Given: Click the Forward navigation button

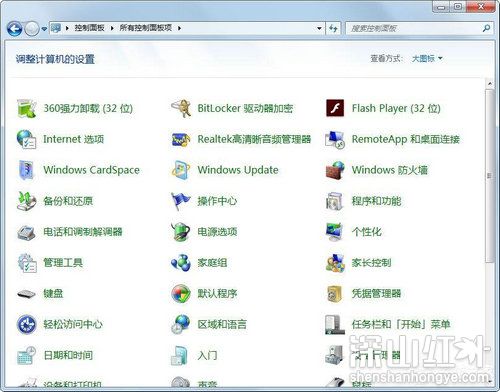Looking at the screenshot, I should click(32, 29).
